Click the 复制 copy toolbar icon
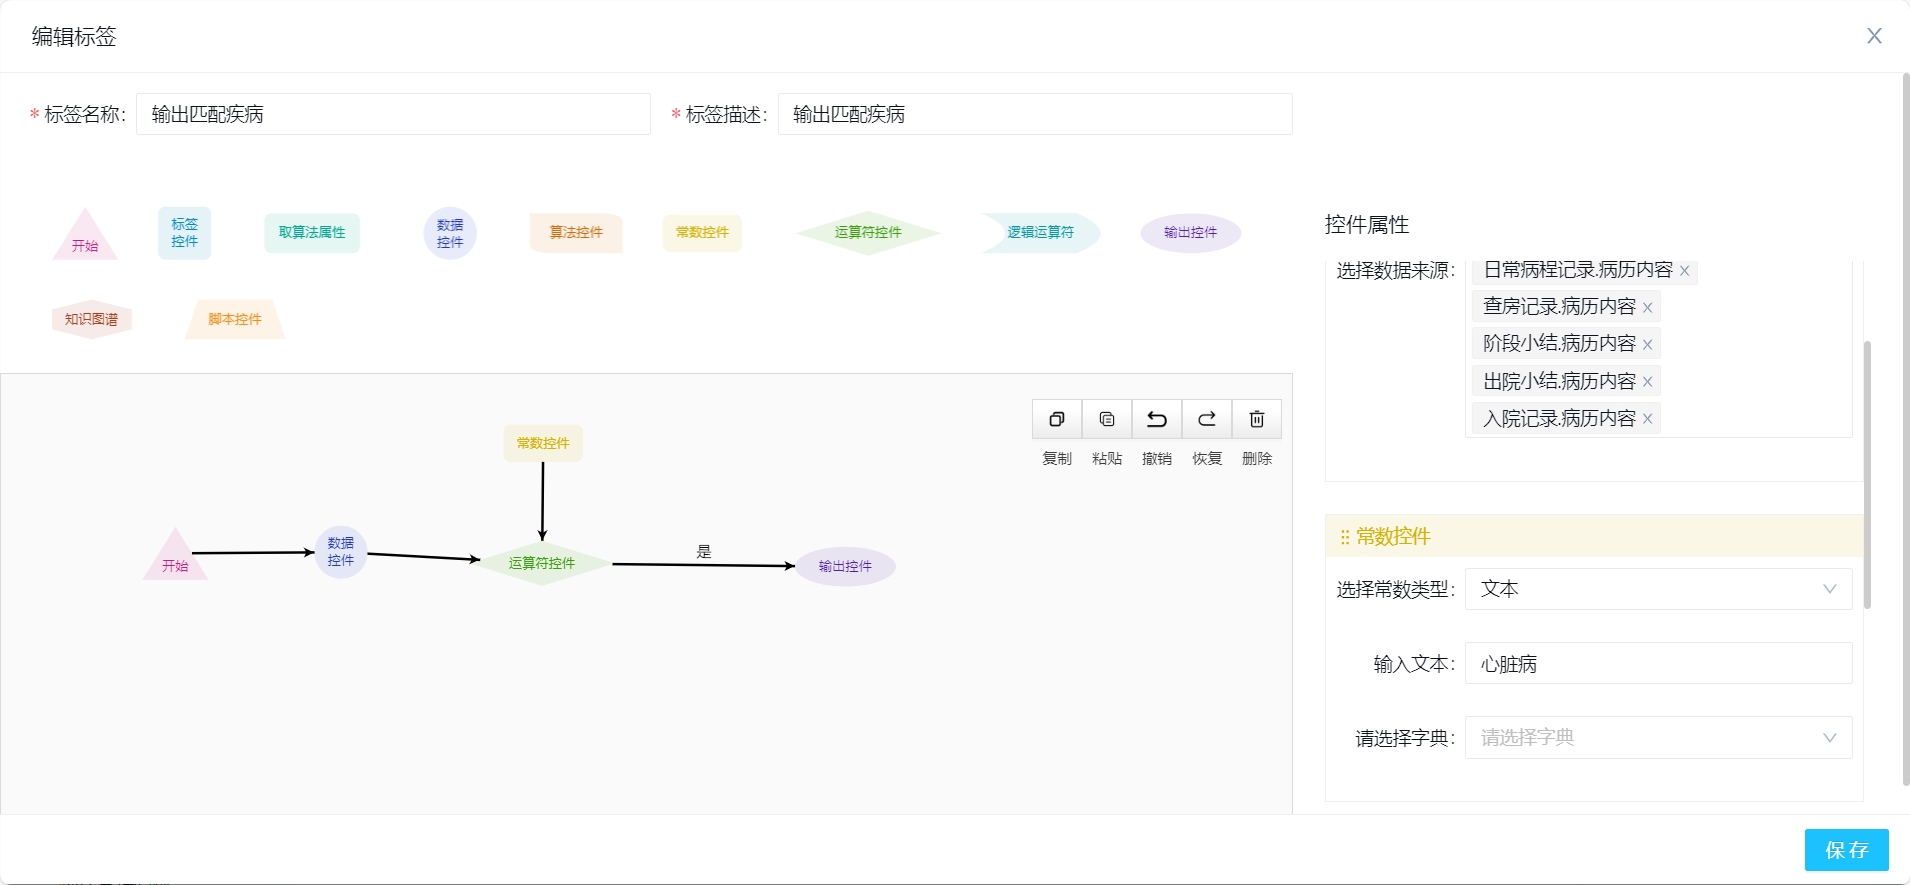The height and width of the screenshot is (885, 1910). click(x=1057, y=420)
